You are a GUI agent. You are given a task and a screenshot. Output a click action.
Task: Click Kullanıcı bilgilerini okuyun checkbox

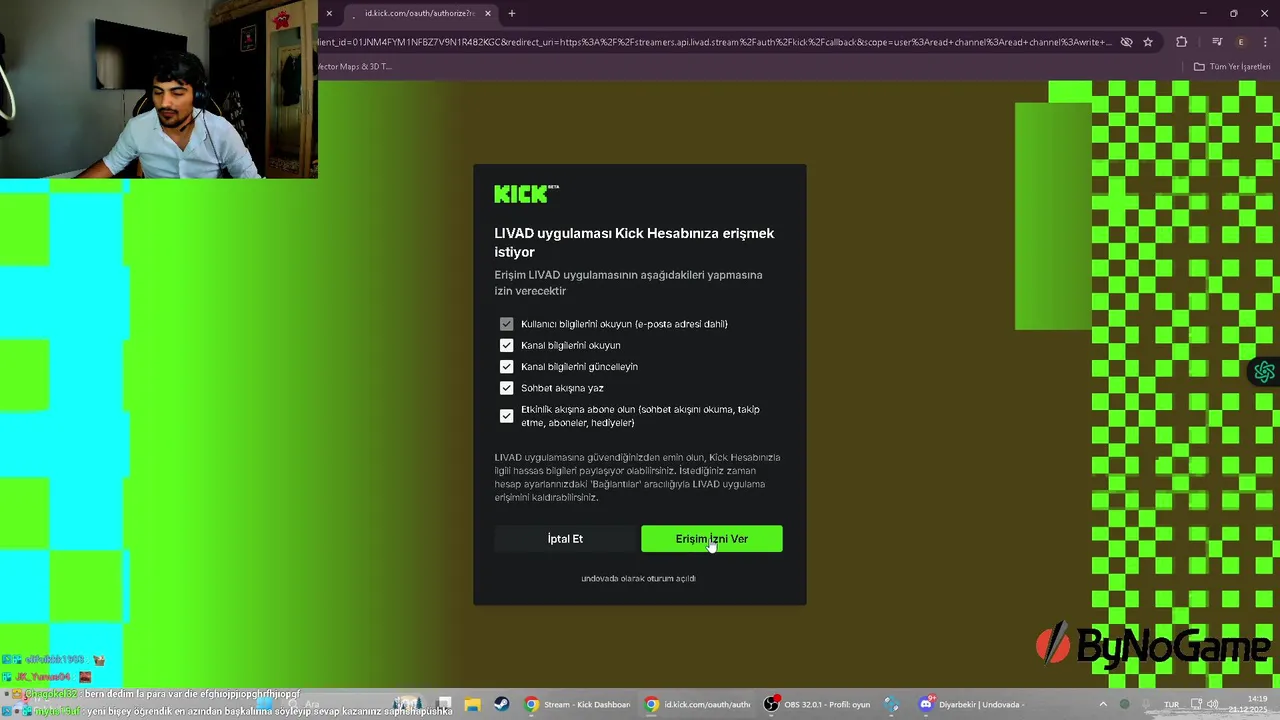(x=506, y=324)
